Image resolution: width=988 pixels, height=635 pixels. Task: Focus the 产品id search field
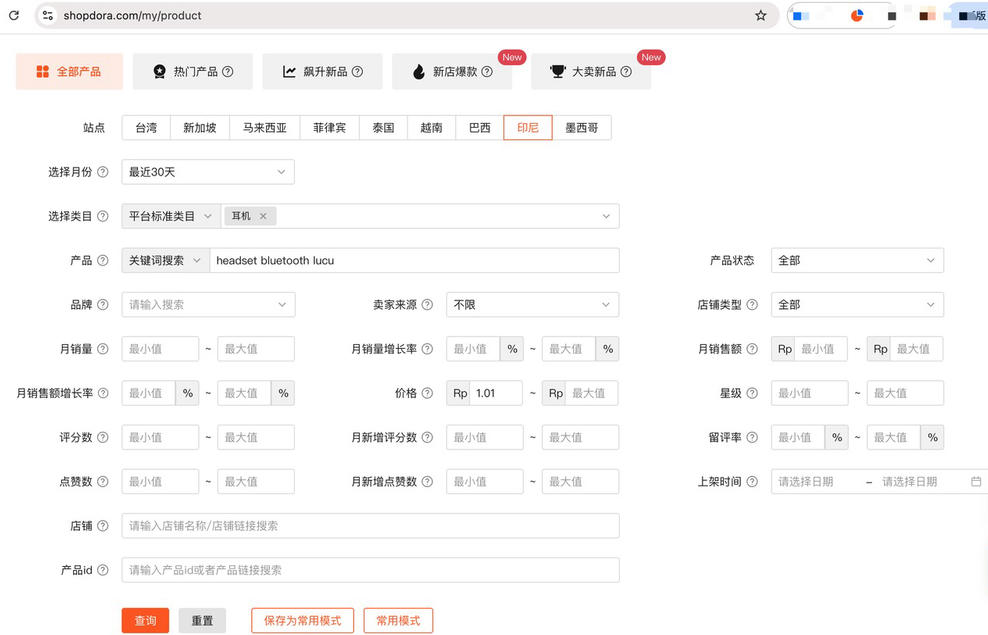coord(370,570)
